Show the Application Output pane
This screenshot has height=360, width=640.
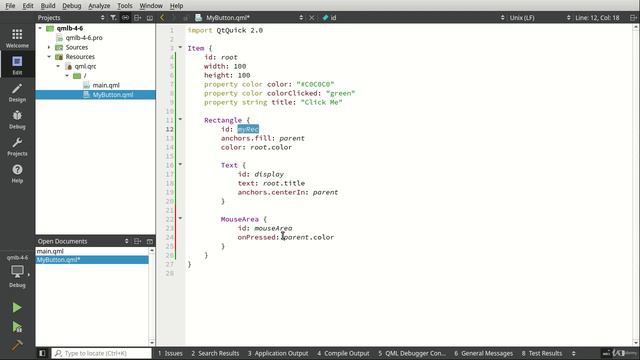278,353
